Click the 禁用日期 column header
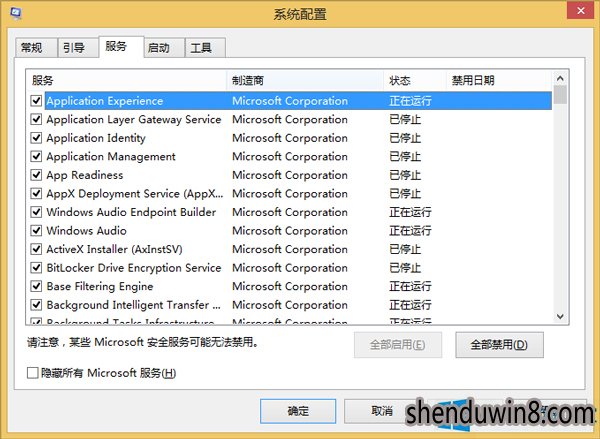The height and width of the screenshot is (439, 600). (499, 80)
